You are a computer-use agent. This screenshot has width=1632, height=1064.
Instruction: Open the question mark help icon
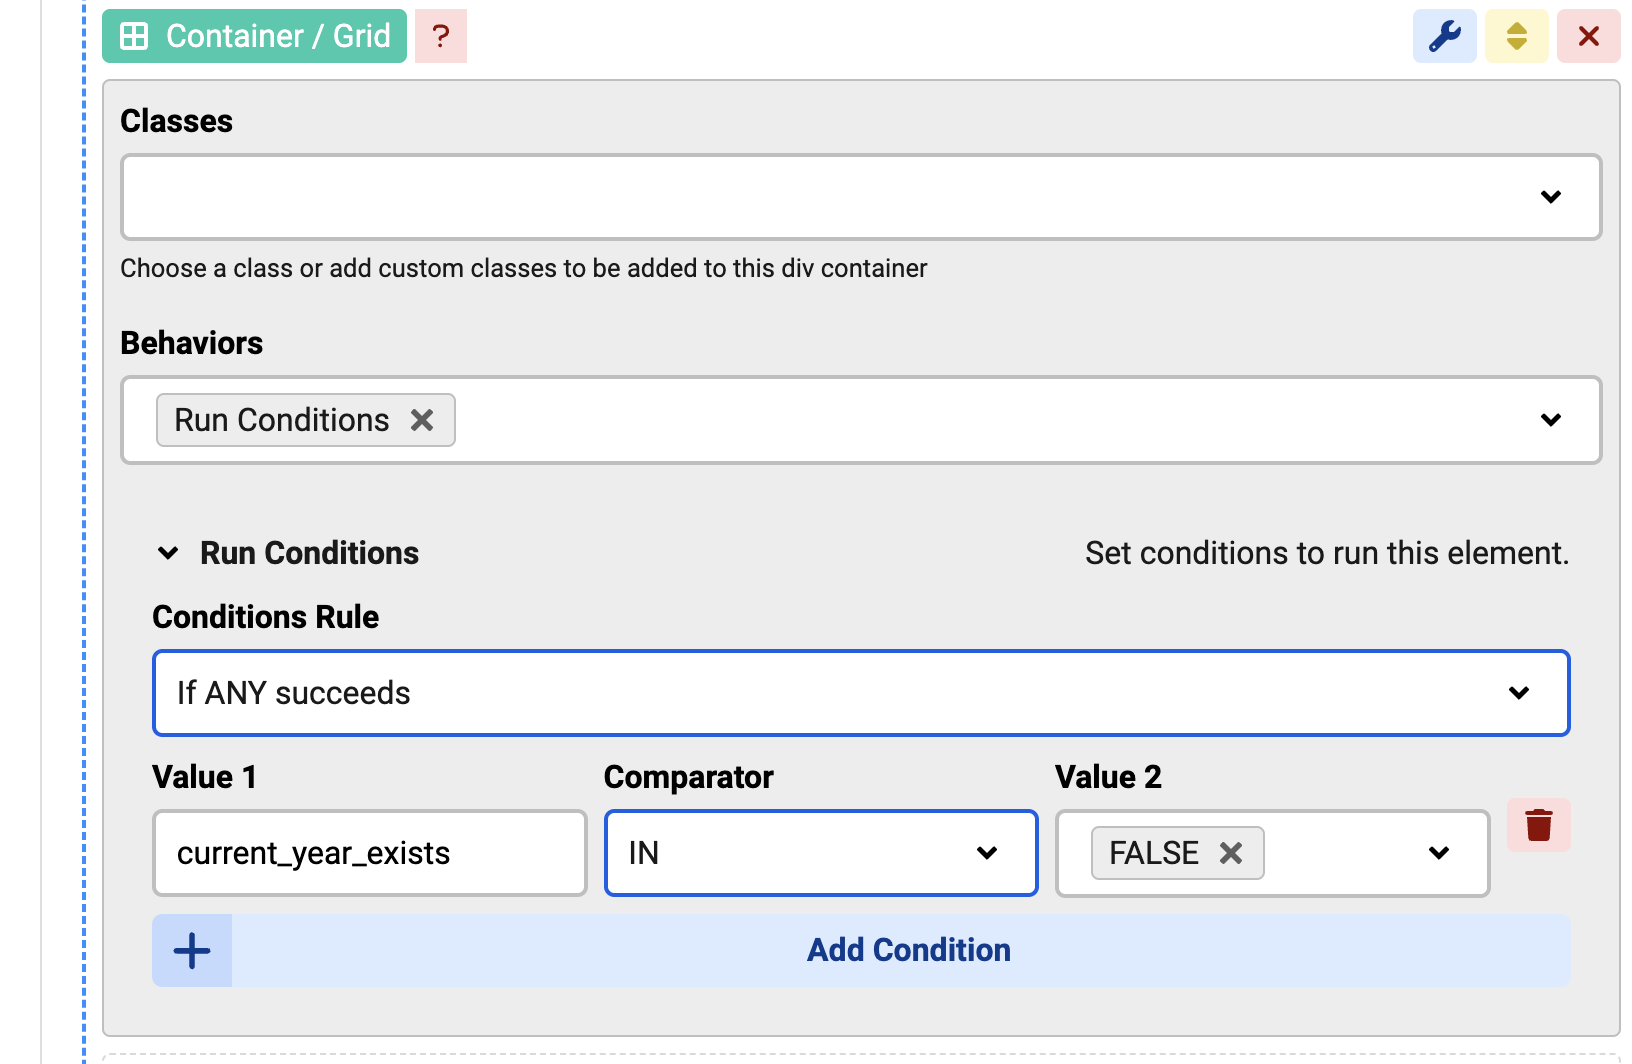440,36
